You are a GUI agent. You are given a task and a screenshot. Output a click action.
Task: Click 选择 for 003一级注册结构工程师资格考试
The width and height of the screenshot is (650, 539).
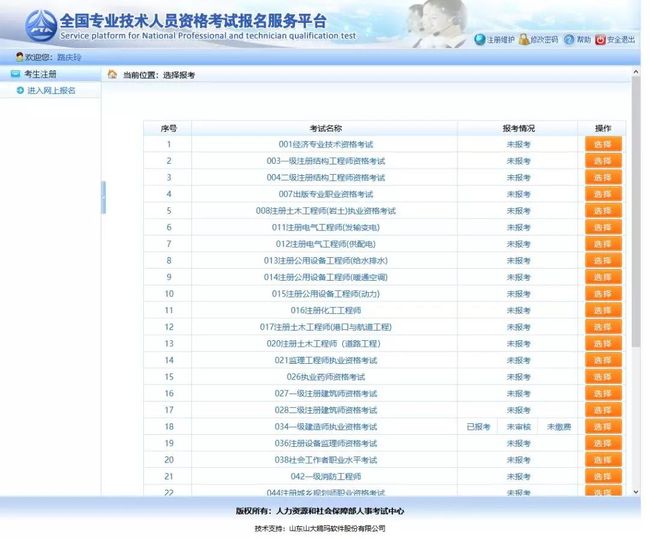[603, 161]
